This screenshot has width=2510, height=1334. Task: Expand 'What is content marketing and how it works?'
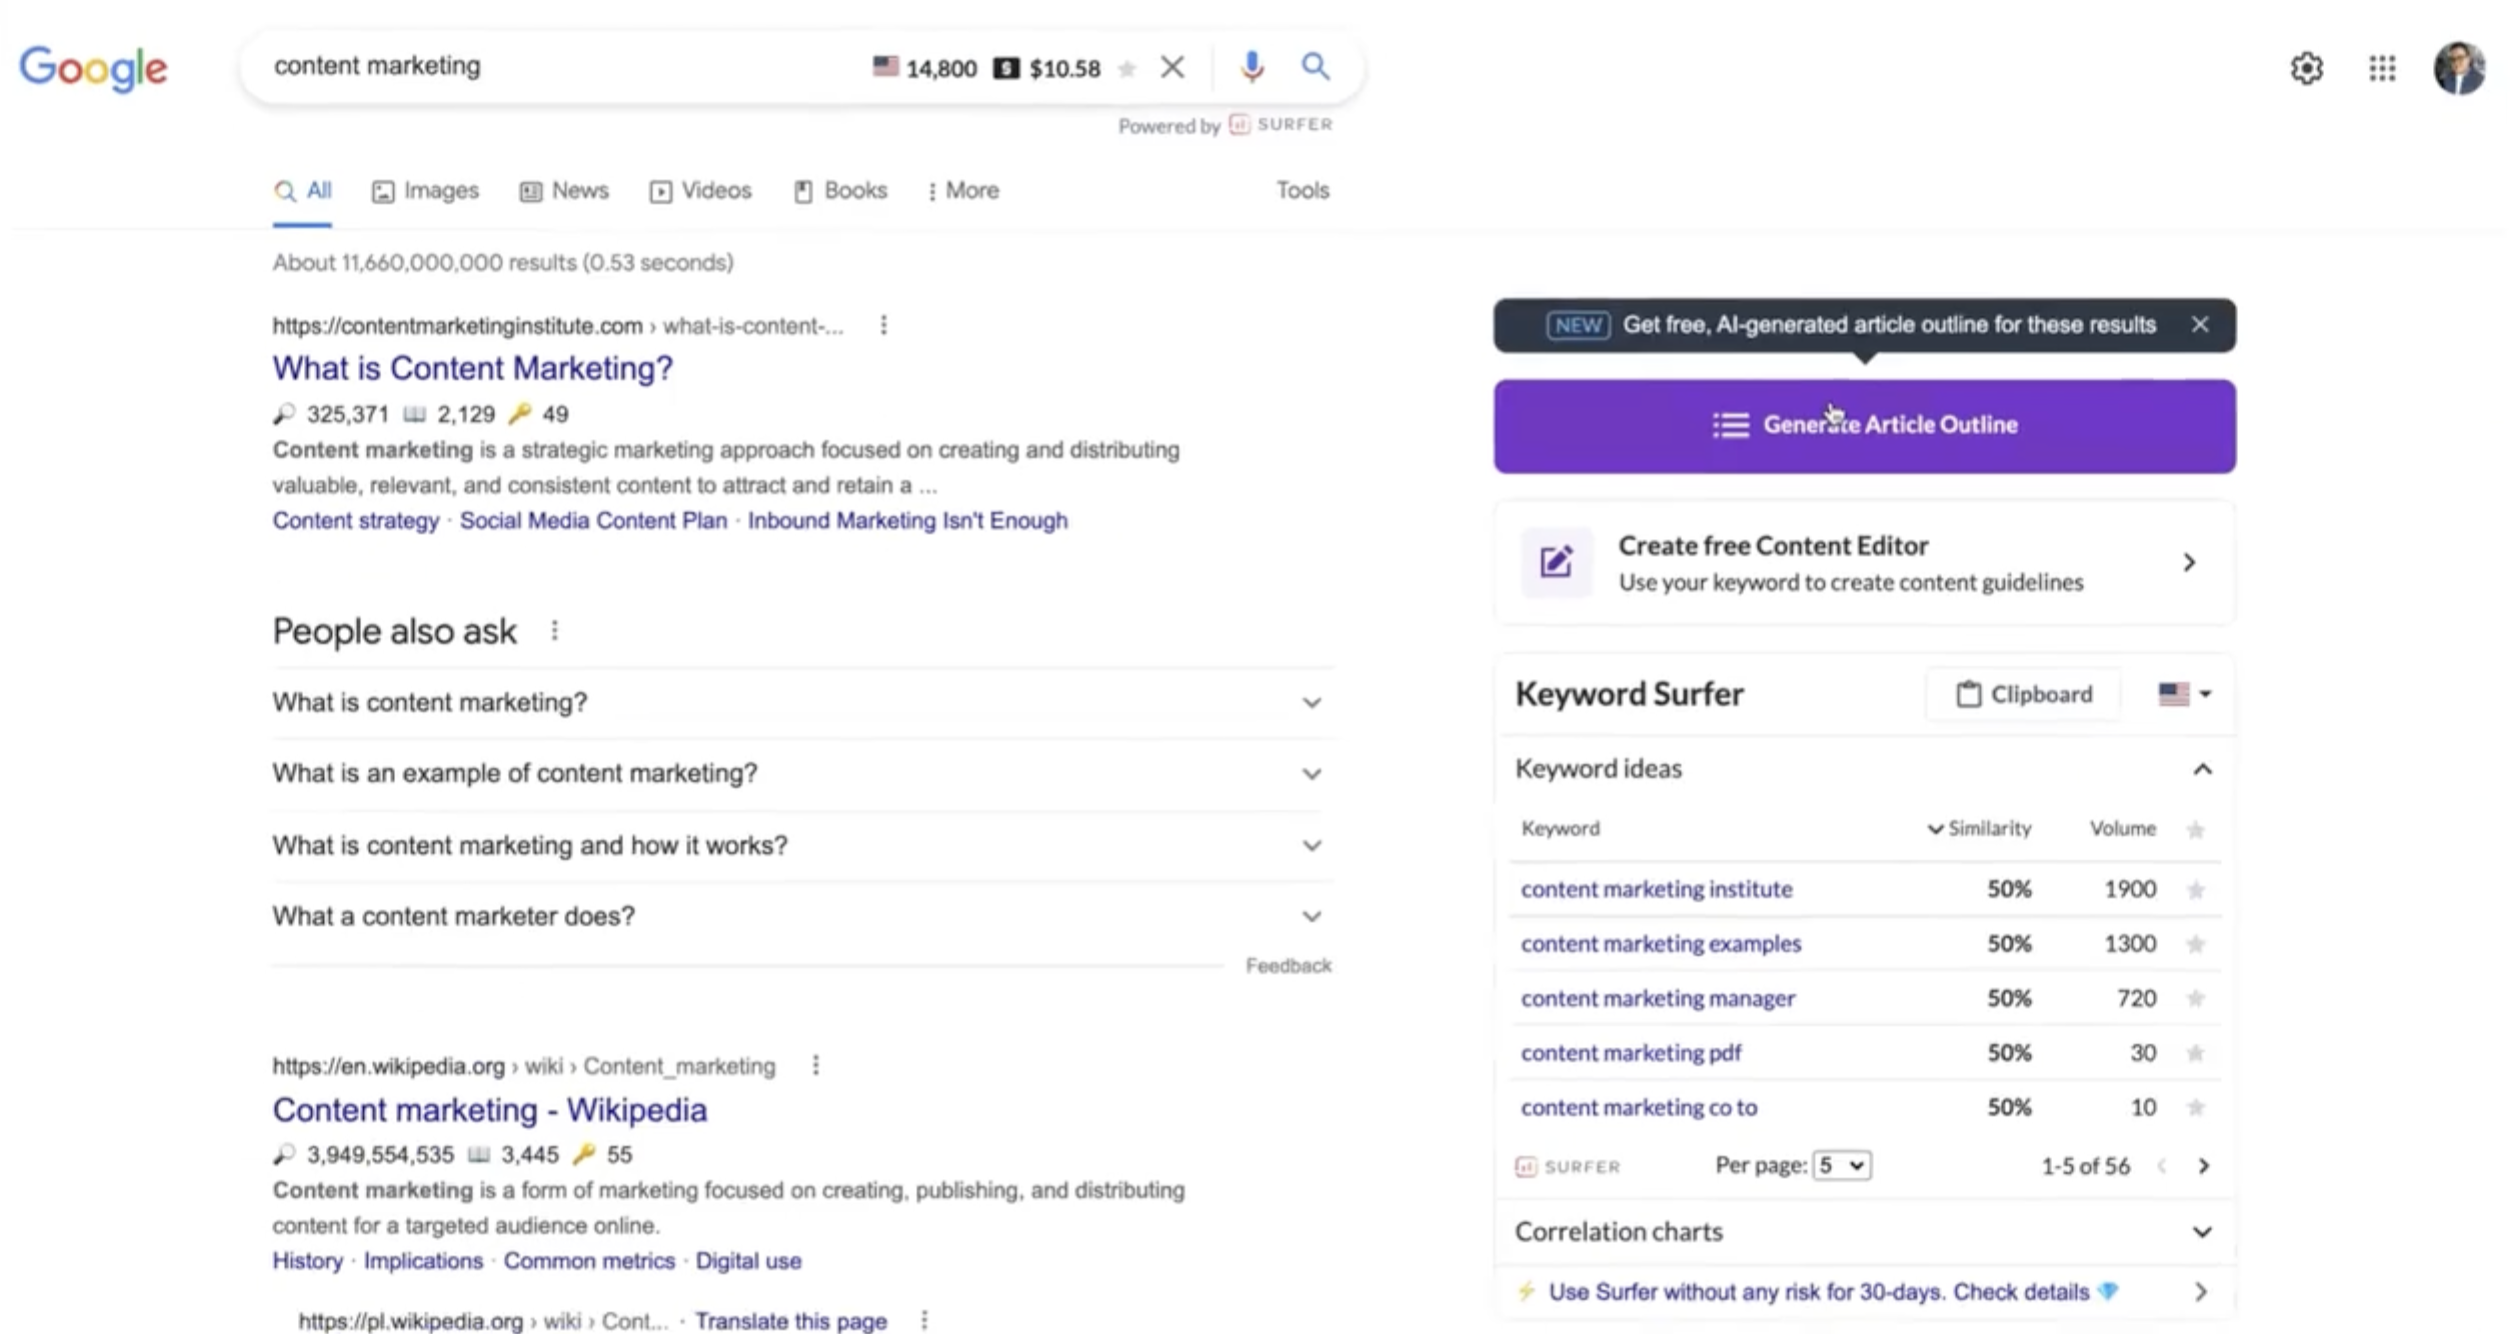802,846
